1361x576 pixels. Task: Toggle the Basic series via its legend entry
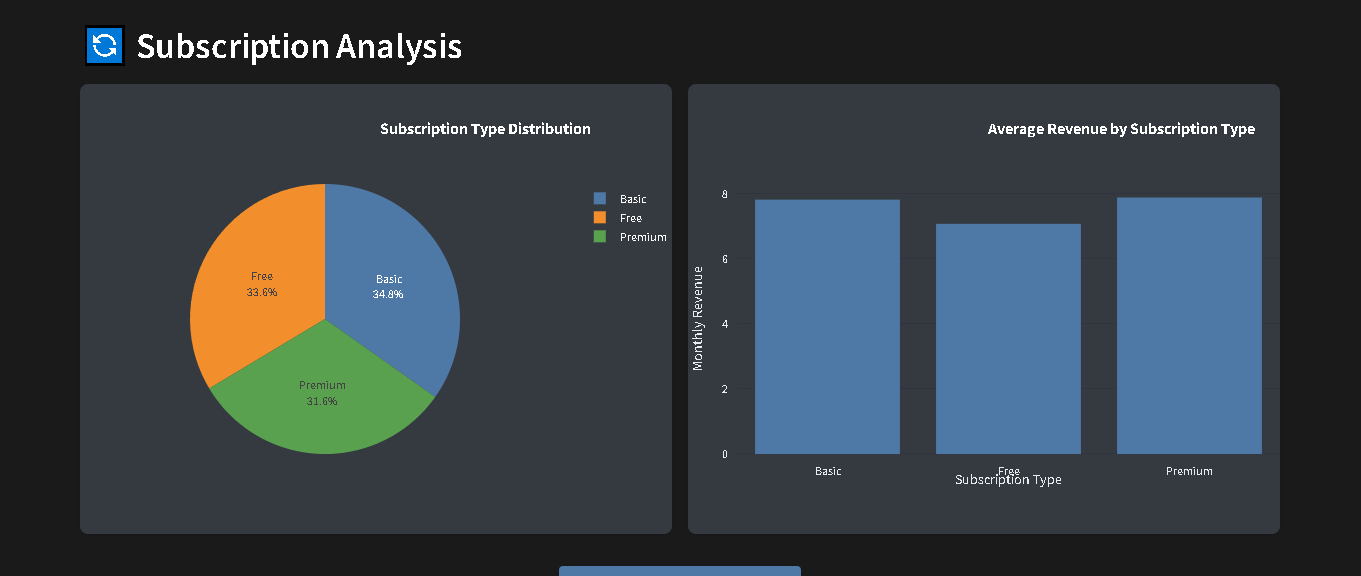coord(632,198)
